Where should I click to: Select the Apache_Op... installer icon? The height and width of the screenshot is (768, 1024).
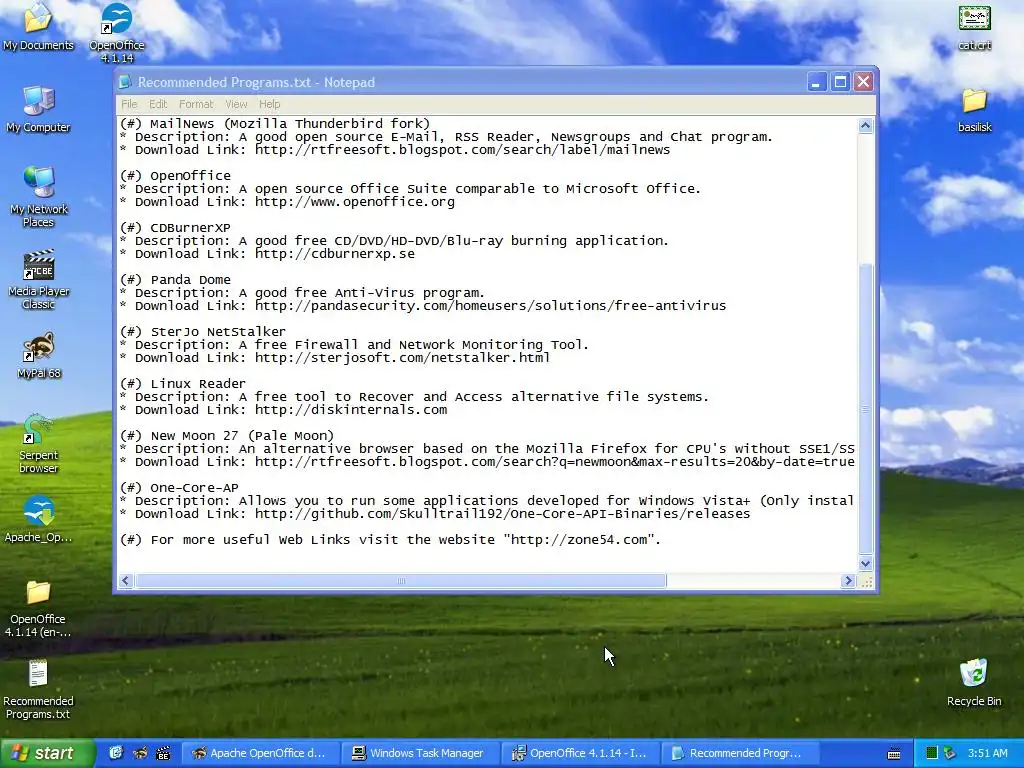point(38,519)
